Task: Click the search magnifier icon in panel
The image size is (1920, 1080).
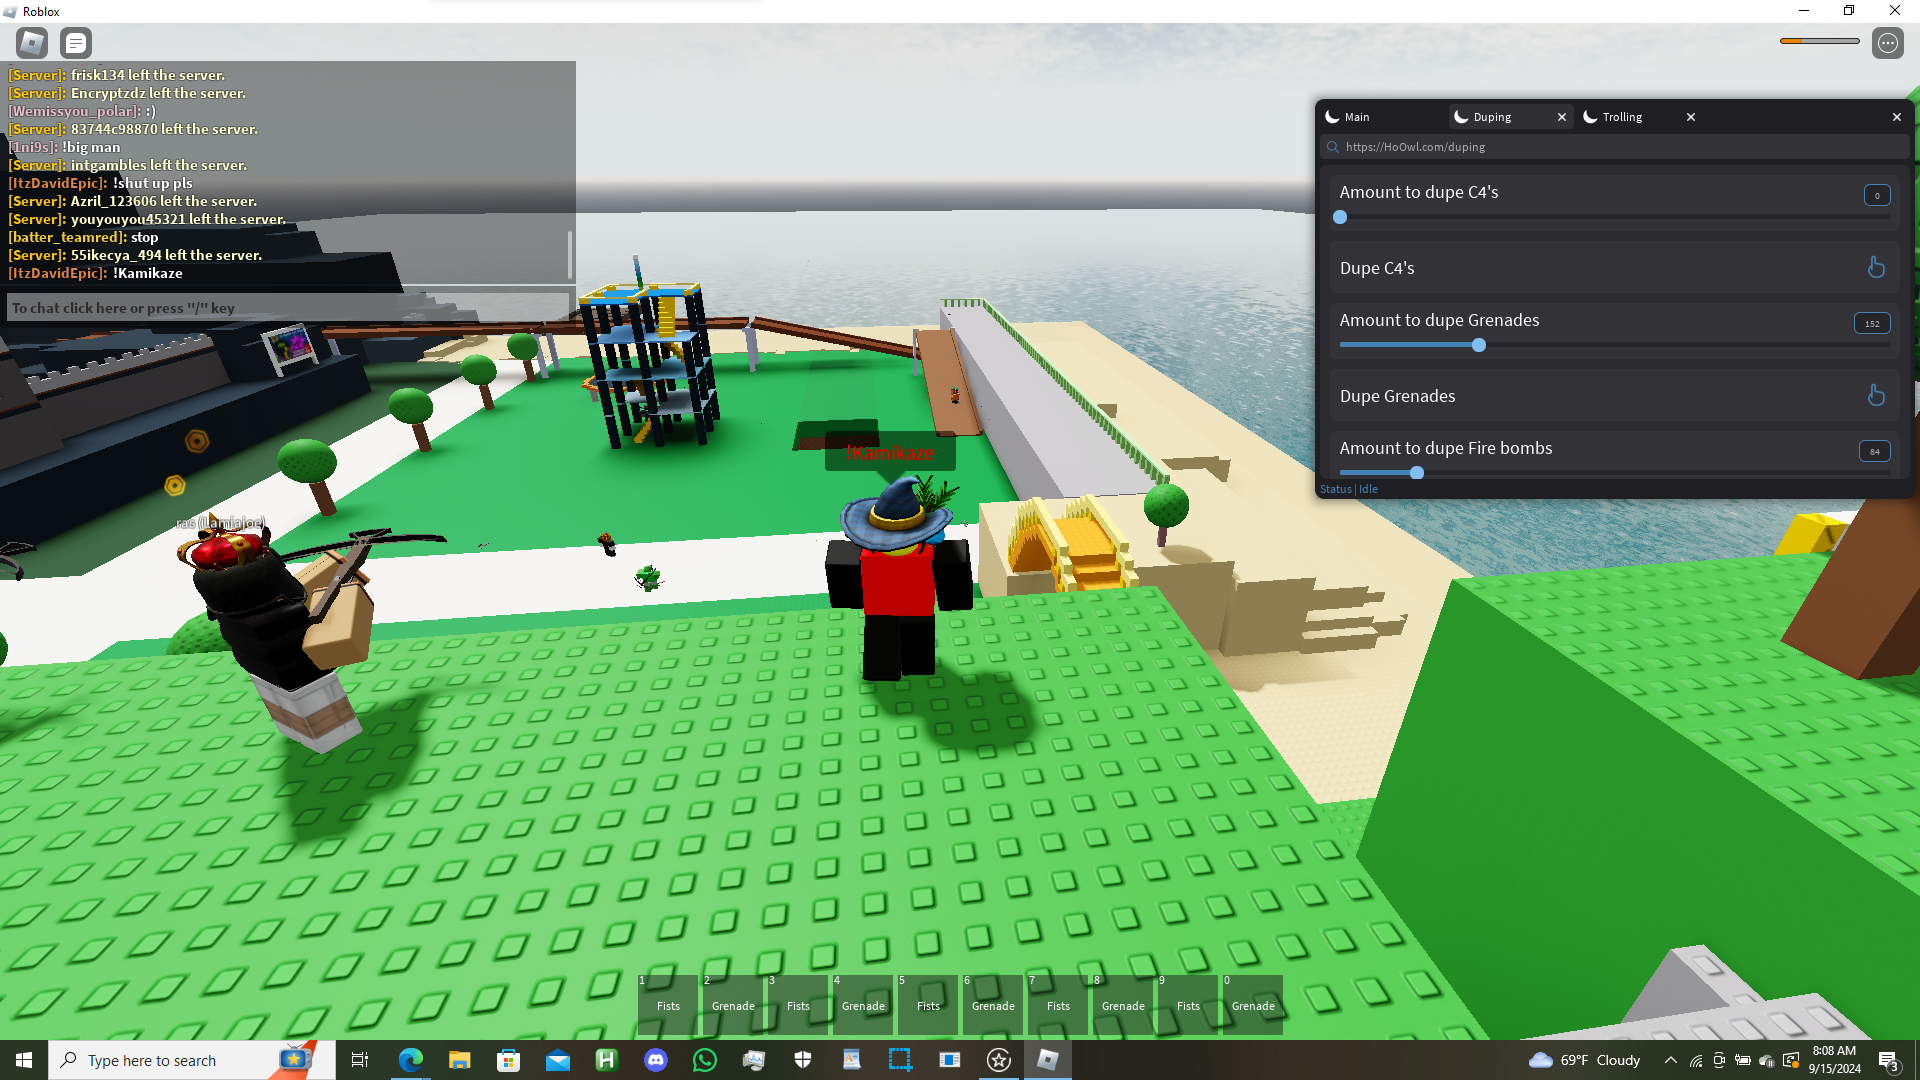Action: click(1332, 147)
